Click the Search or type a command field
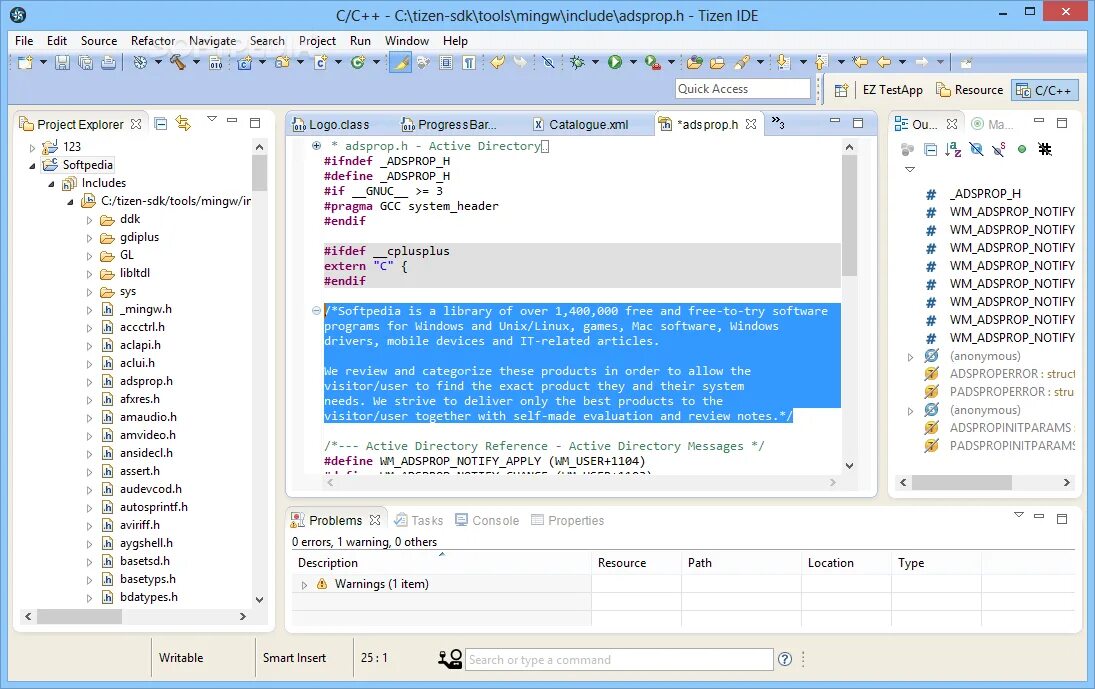 (x=619, y=660)
